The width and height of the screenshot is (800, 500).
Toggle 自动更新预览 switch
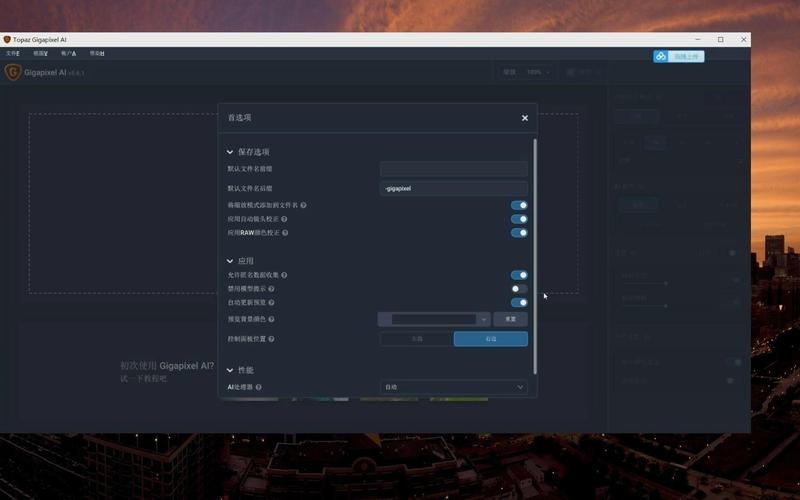tap(519, 303)
